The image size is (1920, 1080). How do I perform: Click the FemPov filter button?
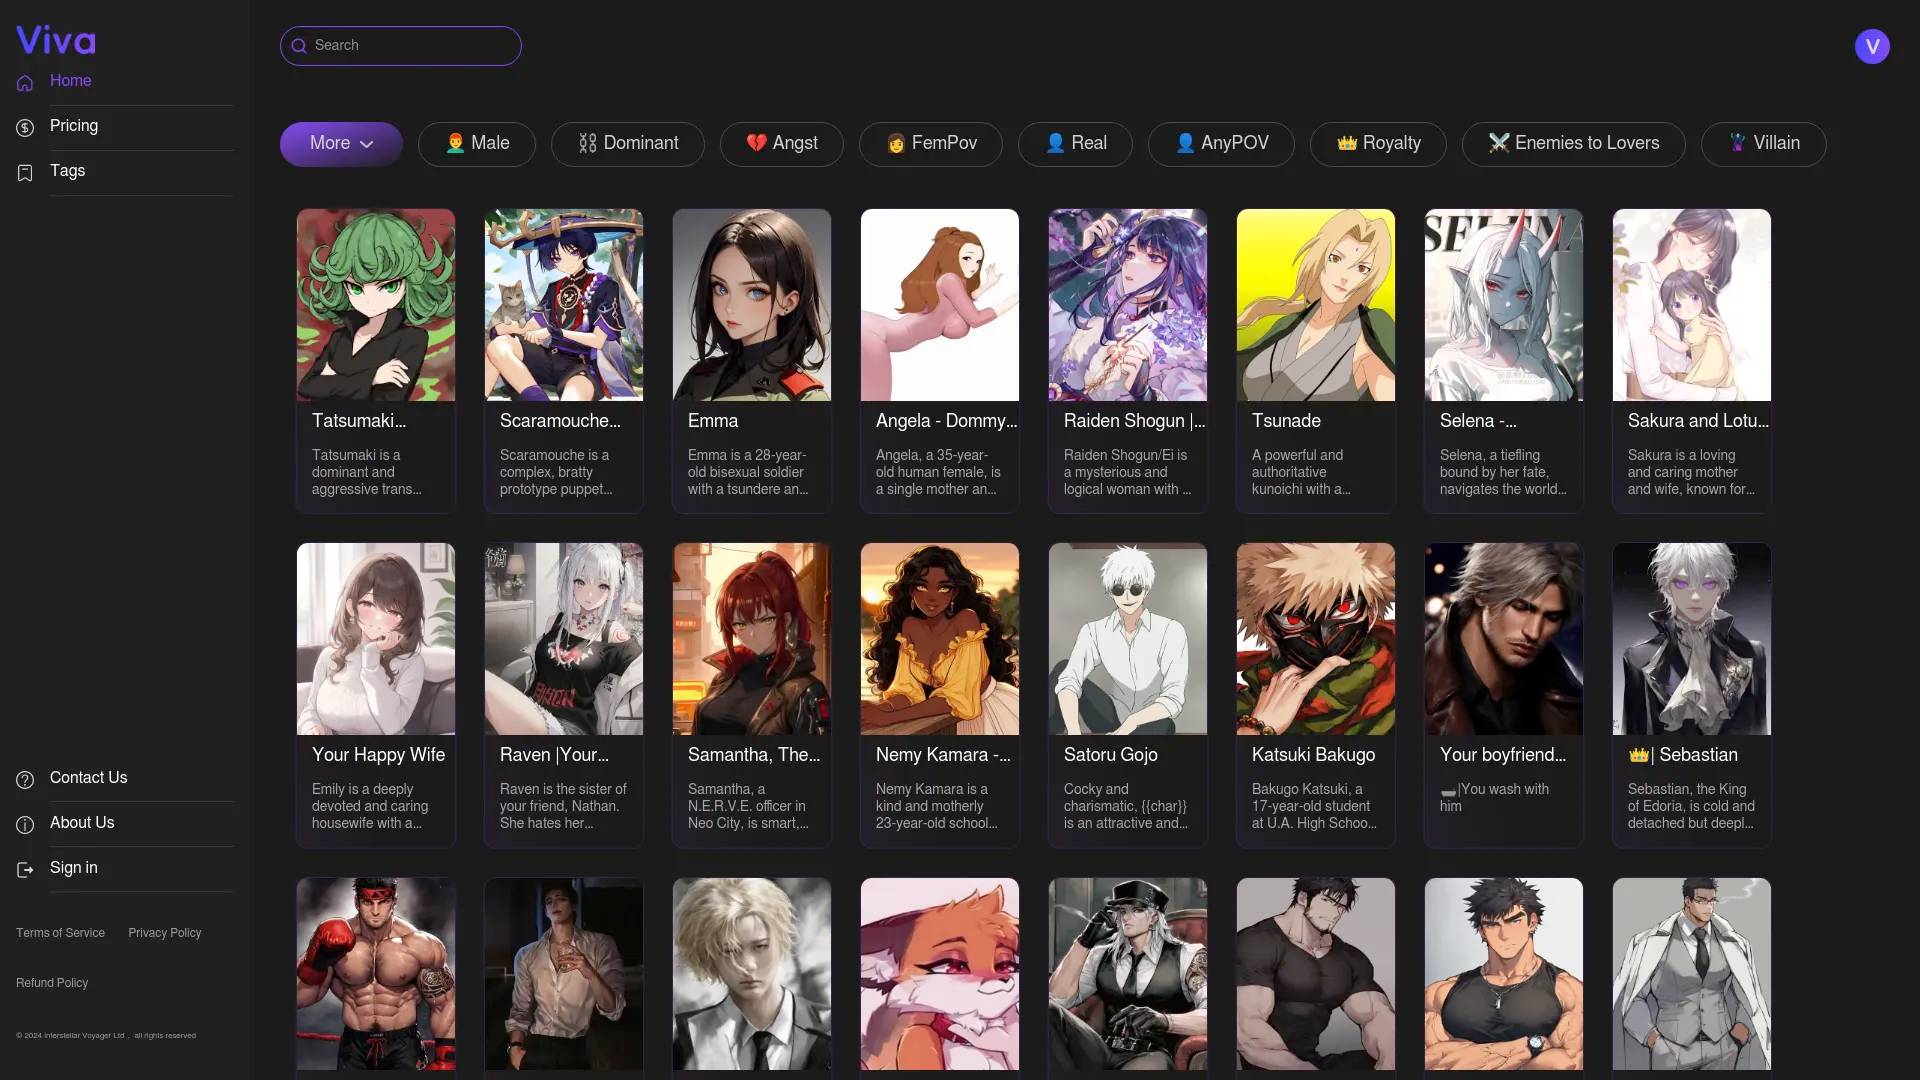click(930, 142)
